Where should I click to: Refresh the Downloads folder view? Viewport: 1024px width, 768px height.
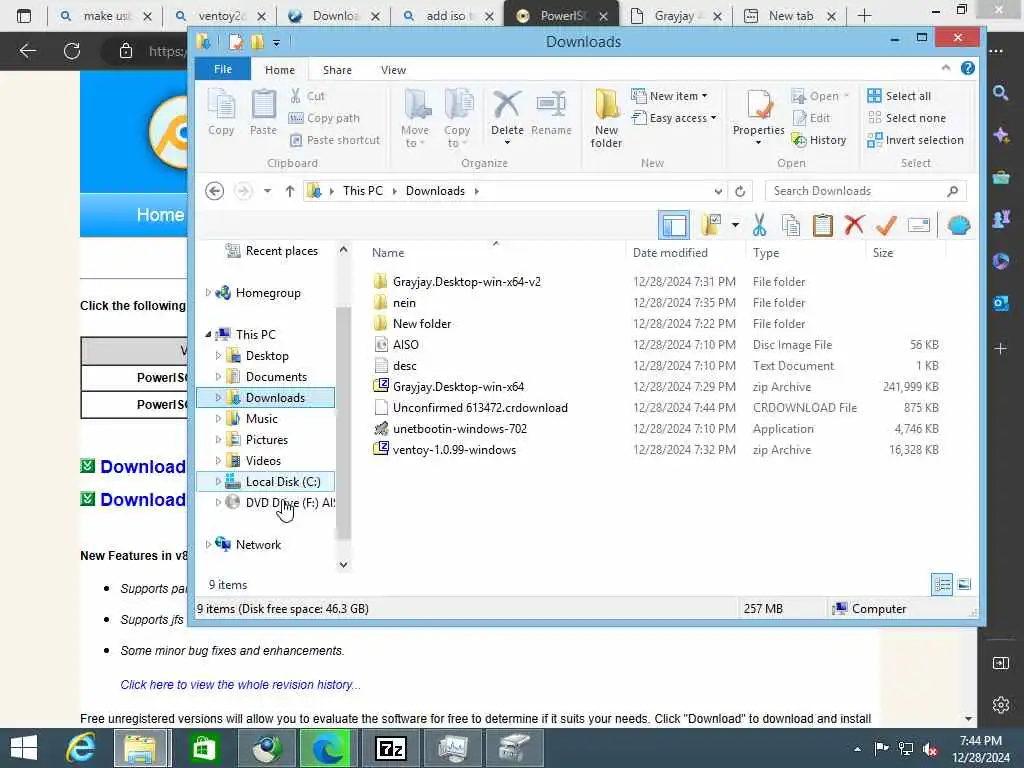pyautogui.click(x=740, y=191)
